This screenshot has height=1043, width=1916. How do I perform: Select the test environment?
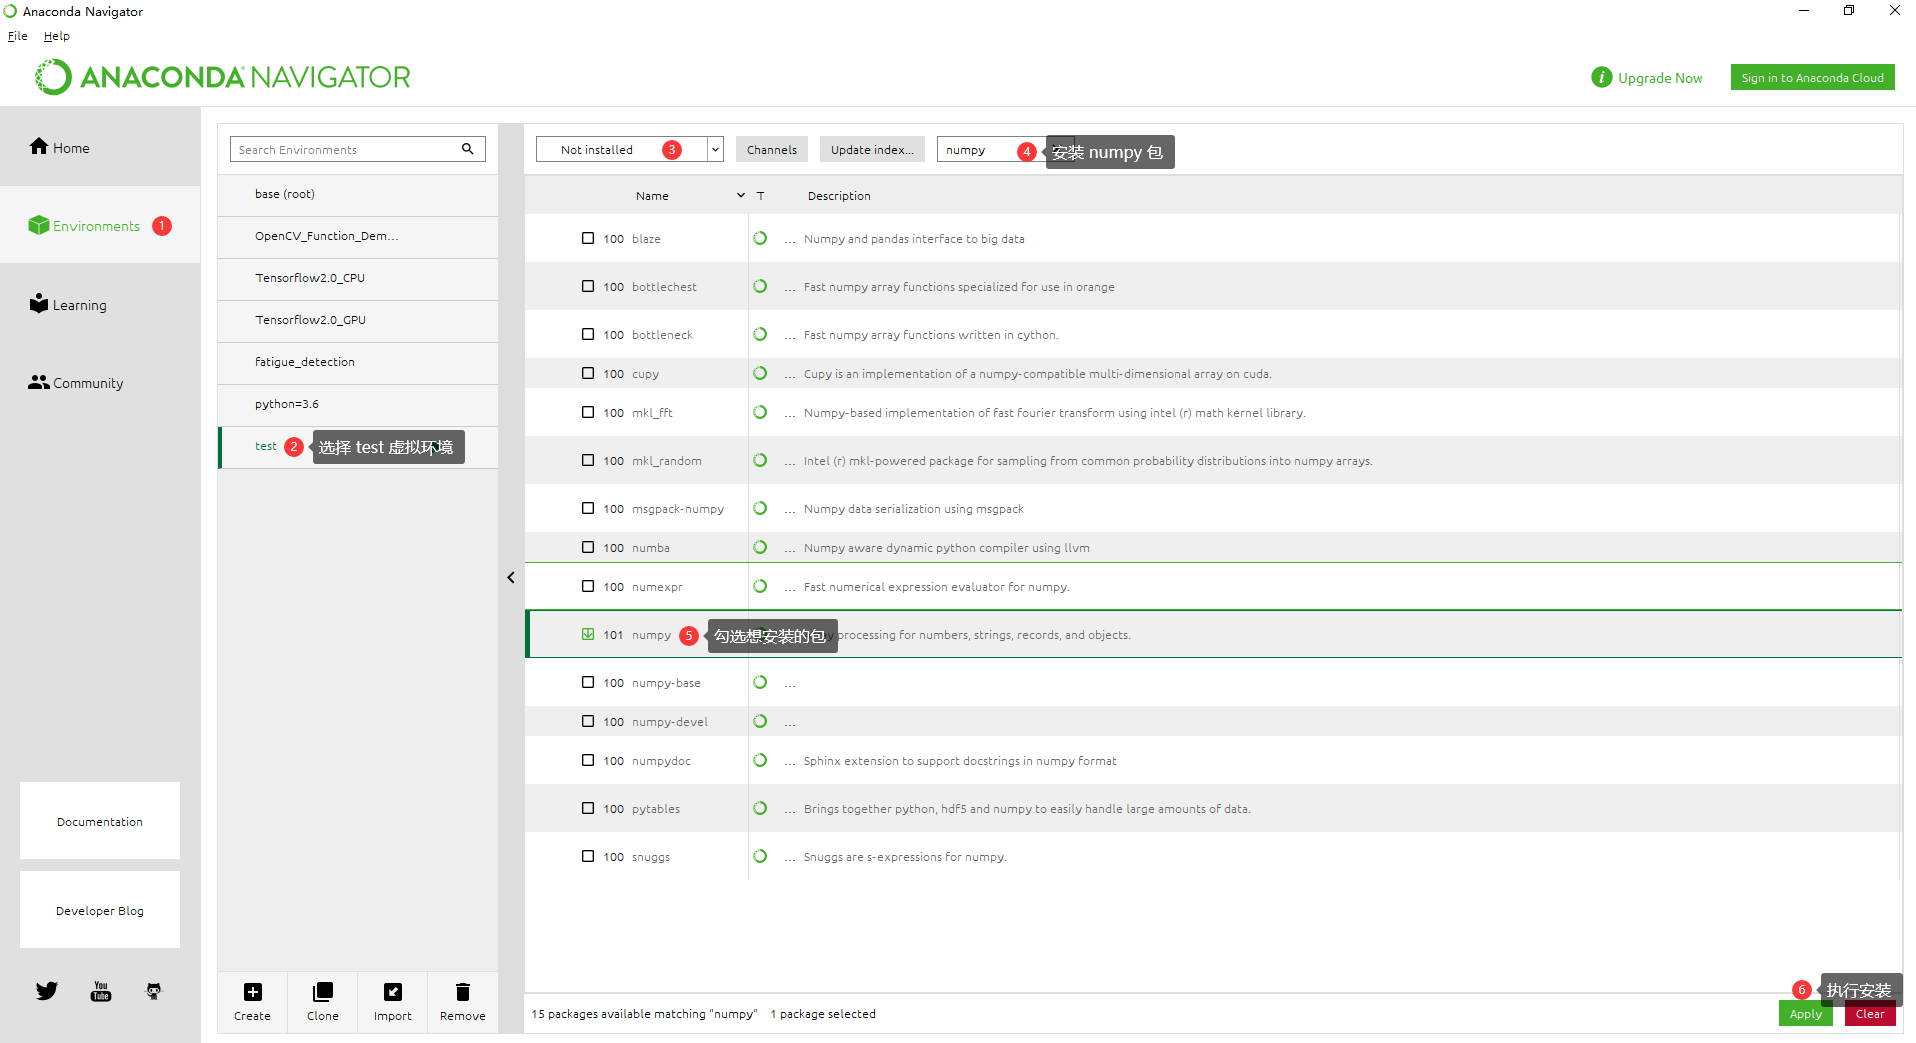pos(358,446)
